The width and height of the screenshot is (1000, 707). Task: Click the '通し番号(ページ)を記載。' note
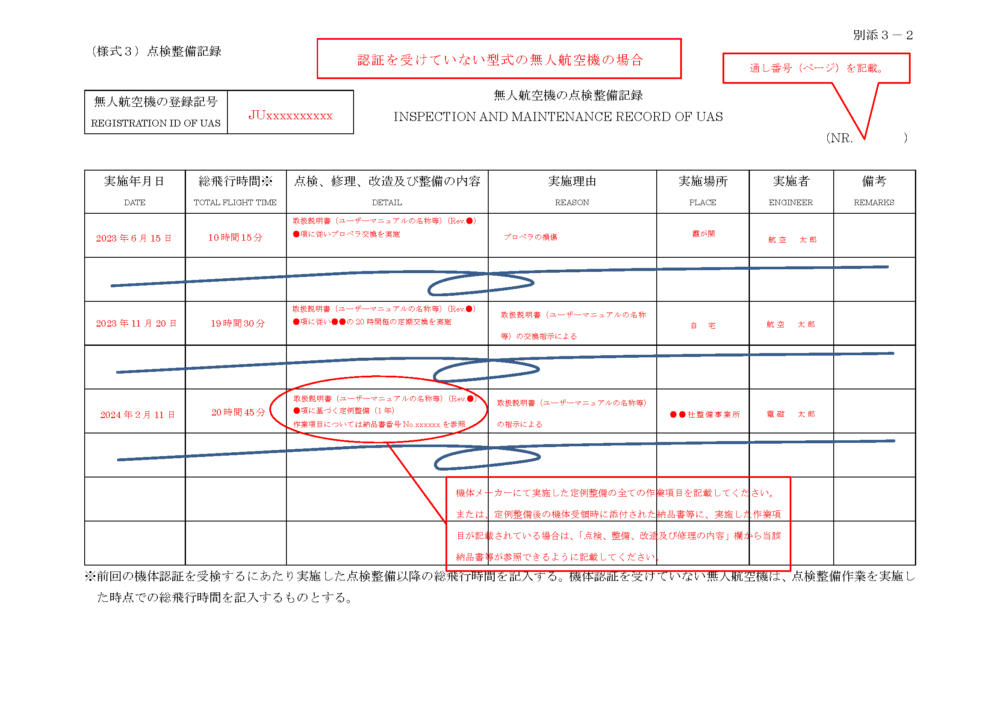click(x=816, y=68)
